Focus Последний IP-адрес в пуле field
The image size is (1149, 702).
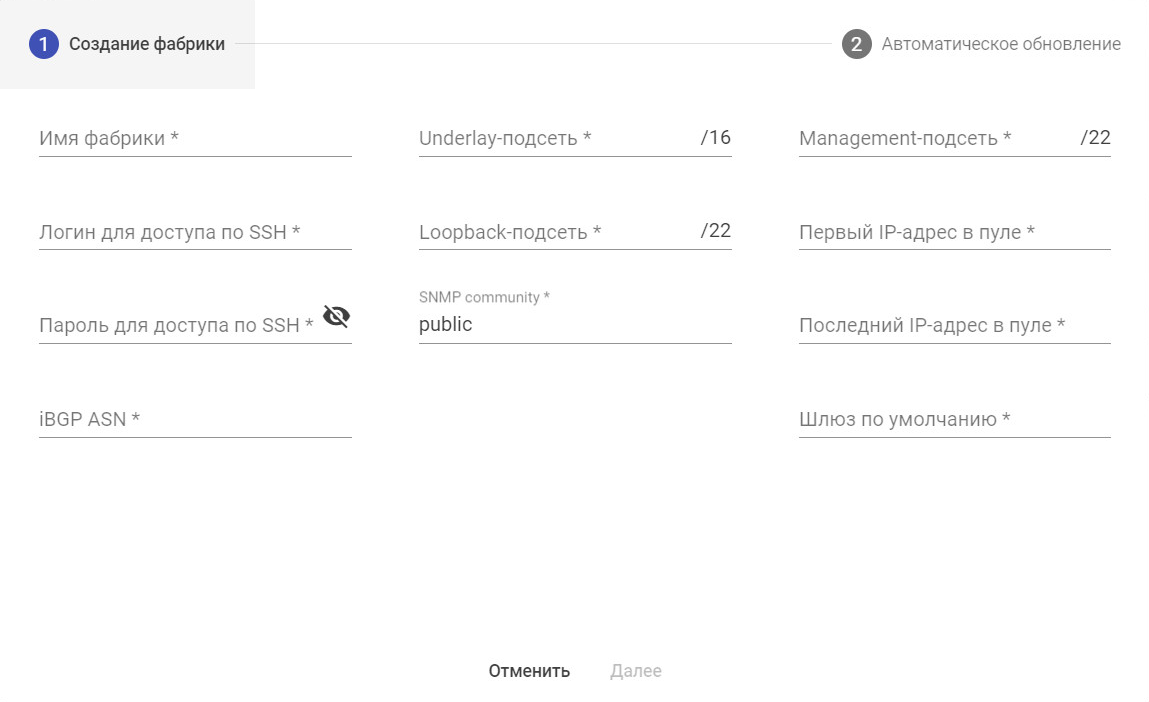pyautogui.click(x=954, y=325)
